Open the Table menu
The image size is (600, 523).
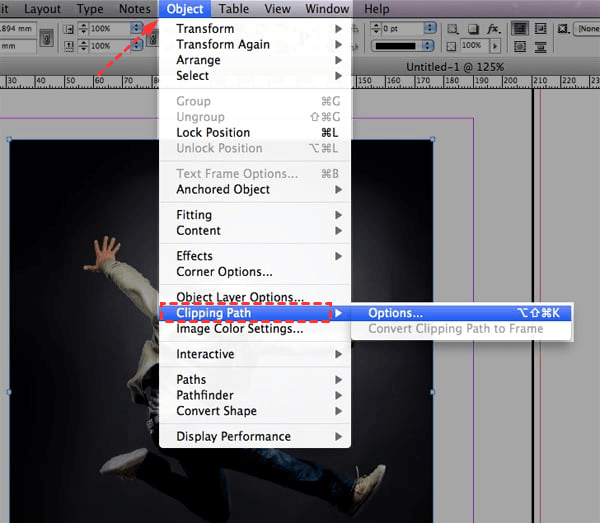point(234,9)
